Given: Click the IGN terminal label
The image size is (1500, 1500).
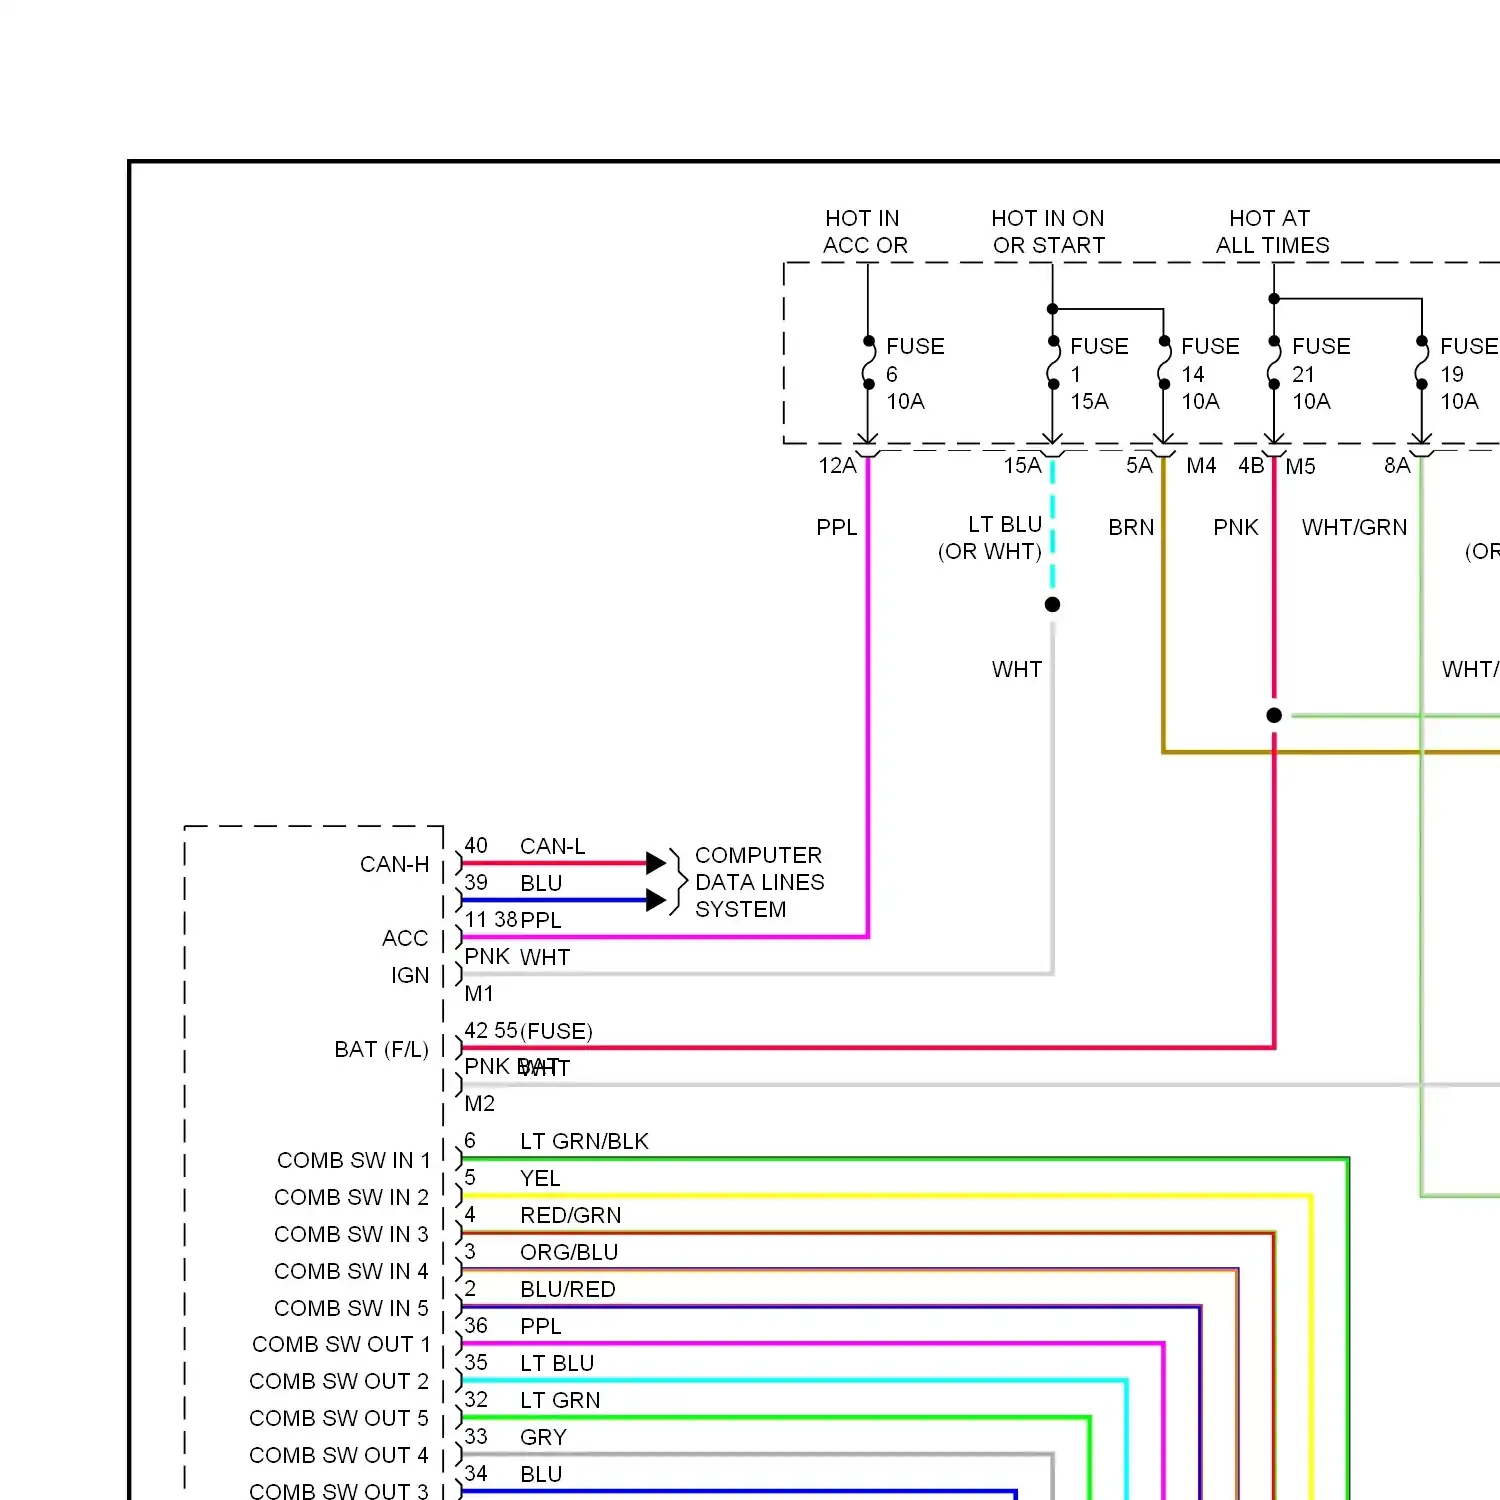Looking at the screenshot, I should 410,975.
